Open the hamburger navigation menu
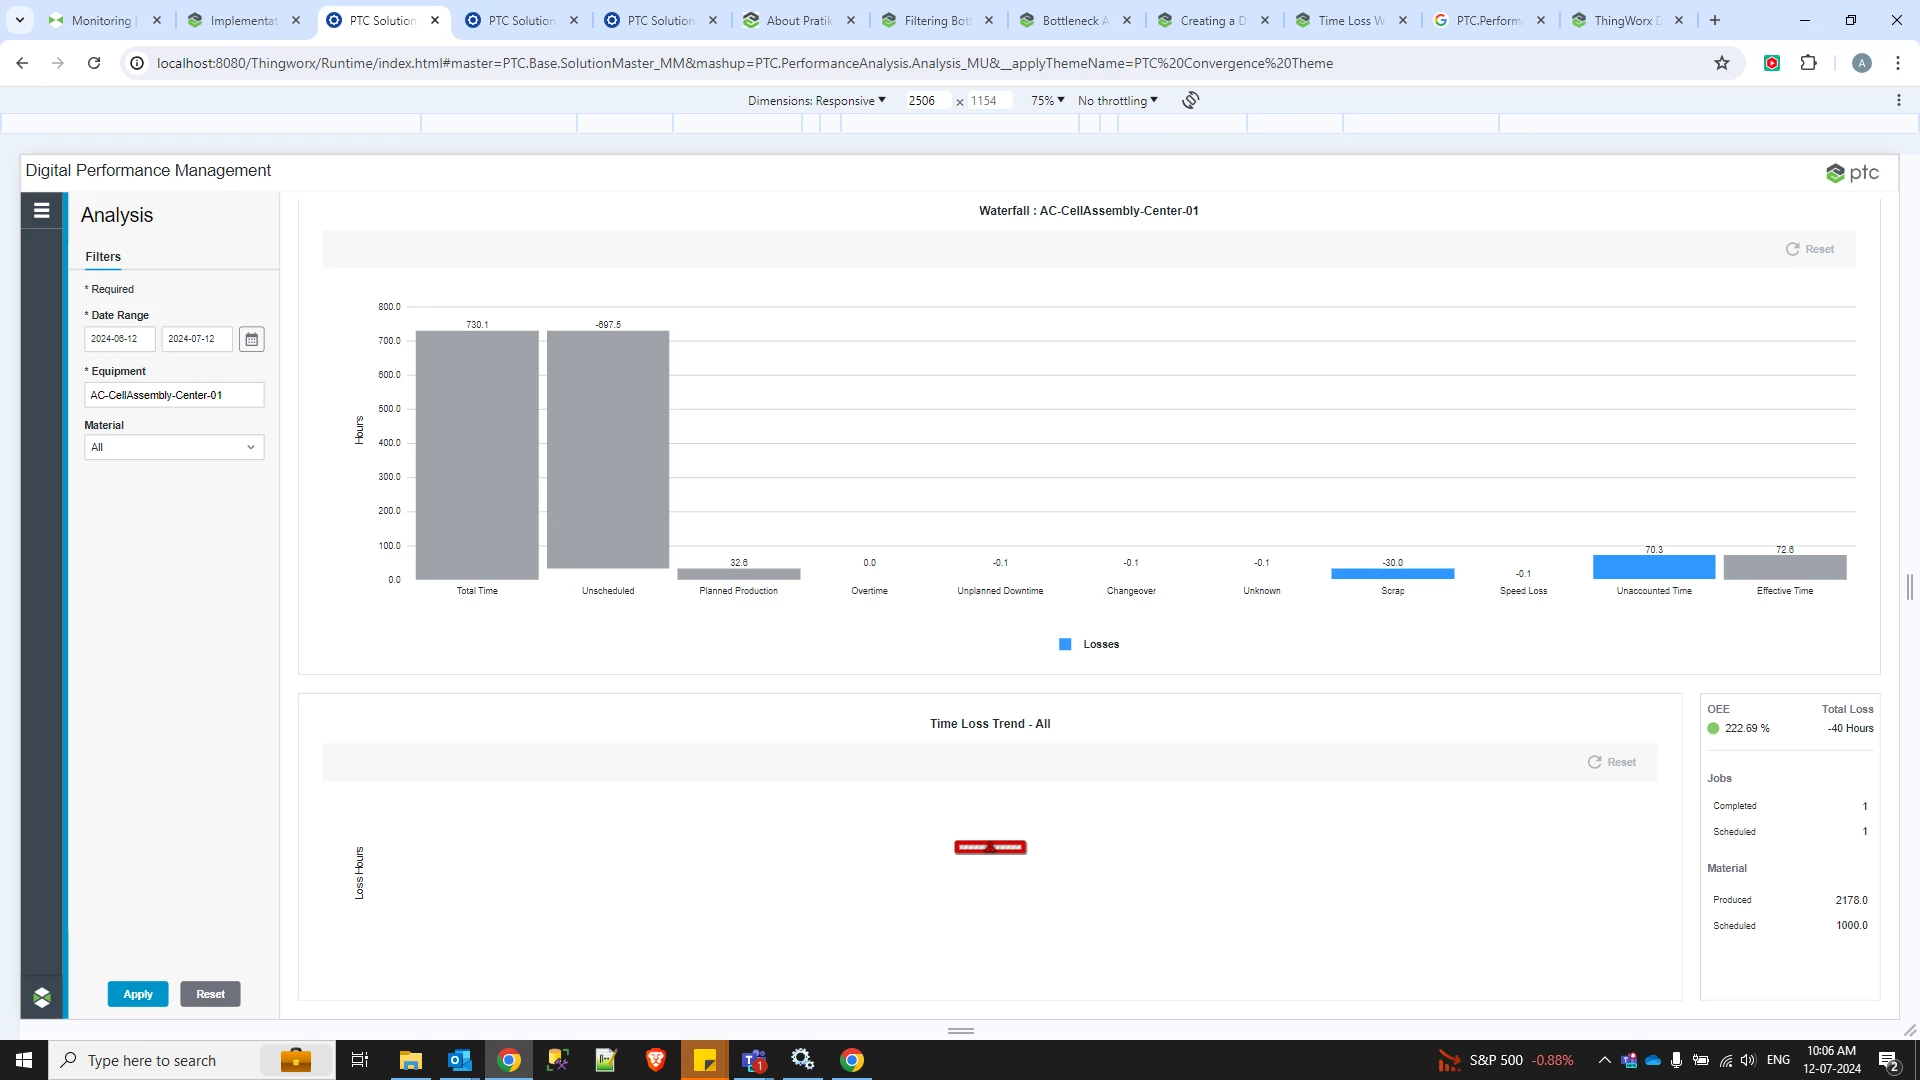Viewport: 1920px width, 1080px height. [x=41, y=211]
